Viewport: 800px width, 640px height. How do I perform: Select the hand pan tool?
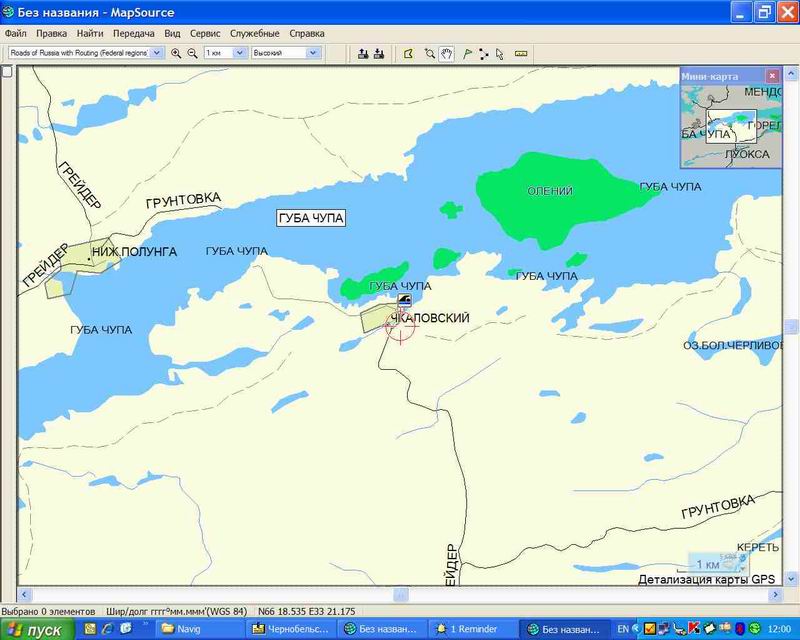[x=446, y=53]
